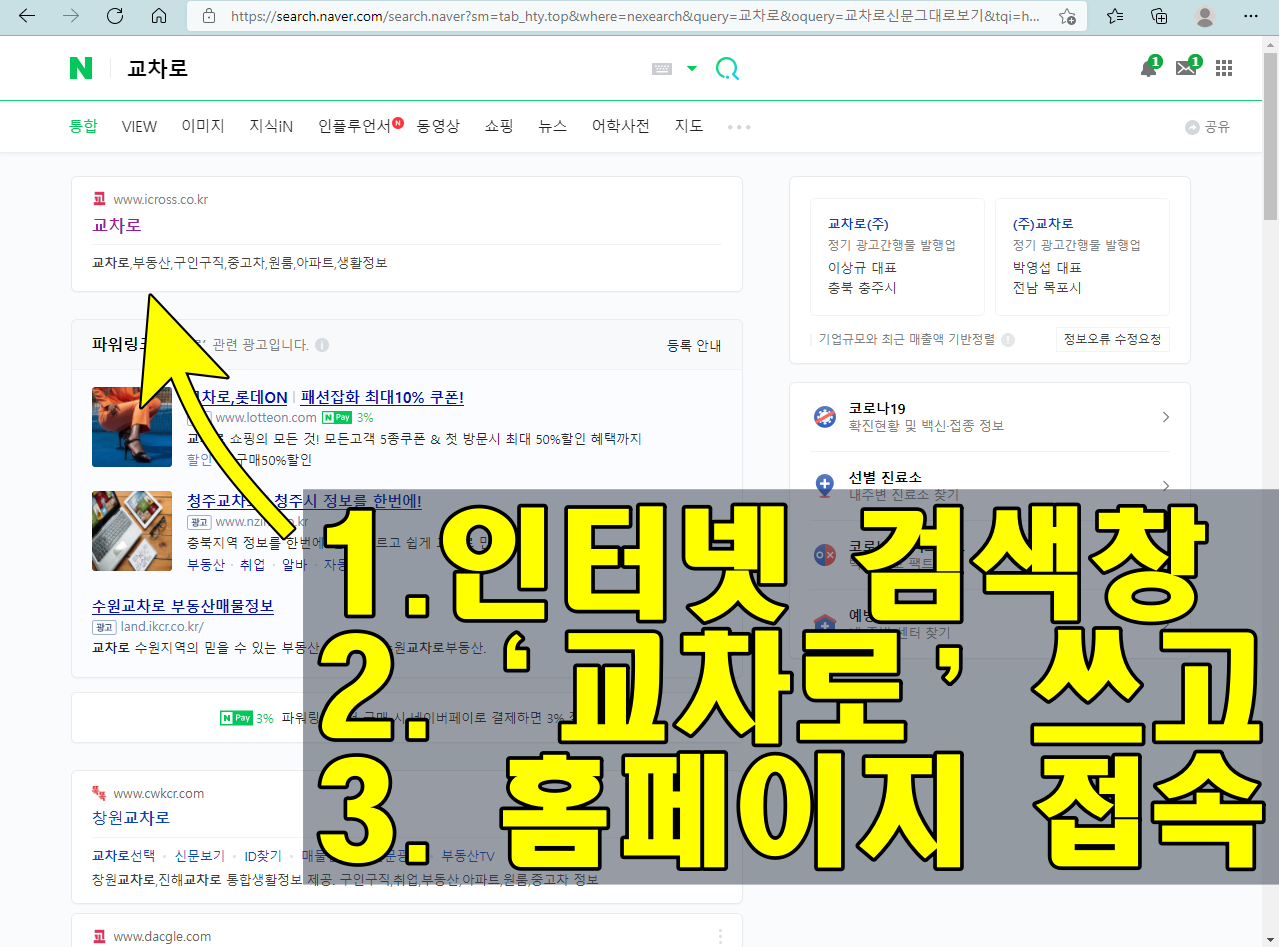Switch to the 동영상 tab
Screen dimensions: 1279x947
pos(438,126)
